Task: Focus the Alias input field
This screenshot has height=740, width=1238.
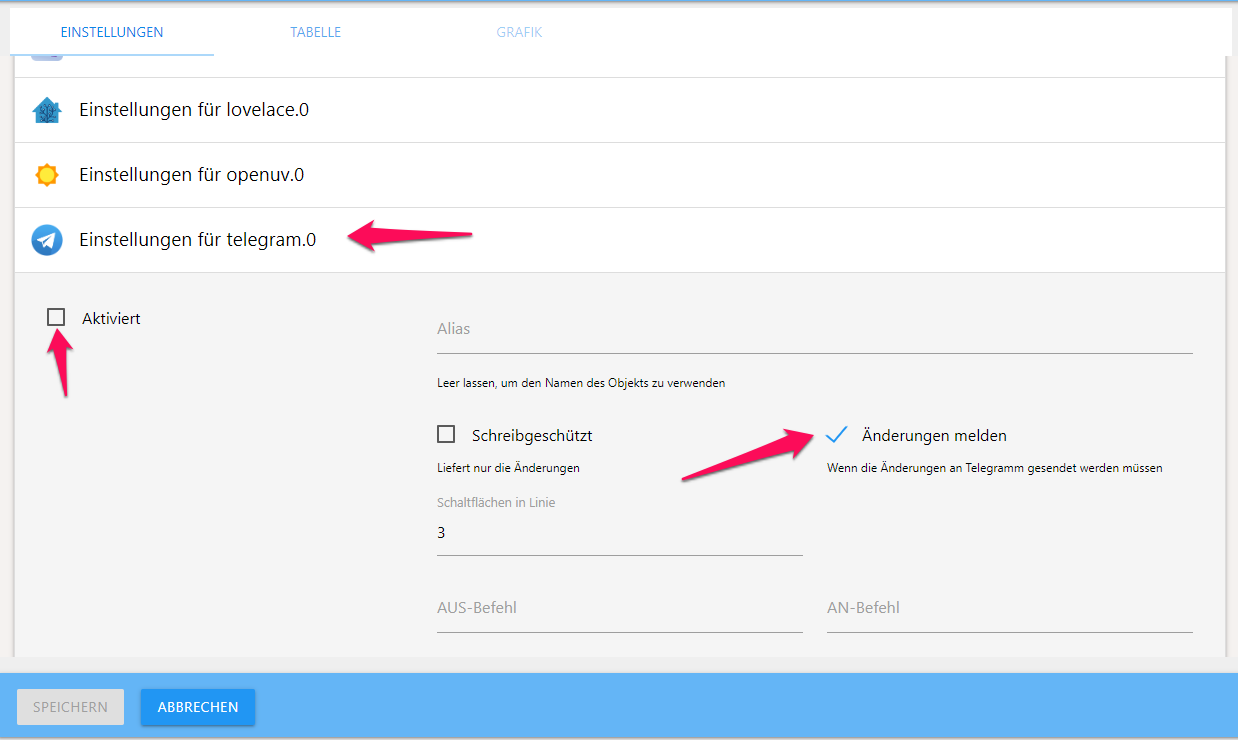Action: tap(815, 330)
